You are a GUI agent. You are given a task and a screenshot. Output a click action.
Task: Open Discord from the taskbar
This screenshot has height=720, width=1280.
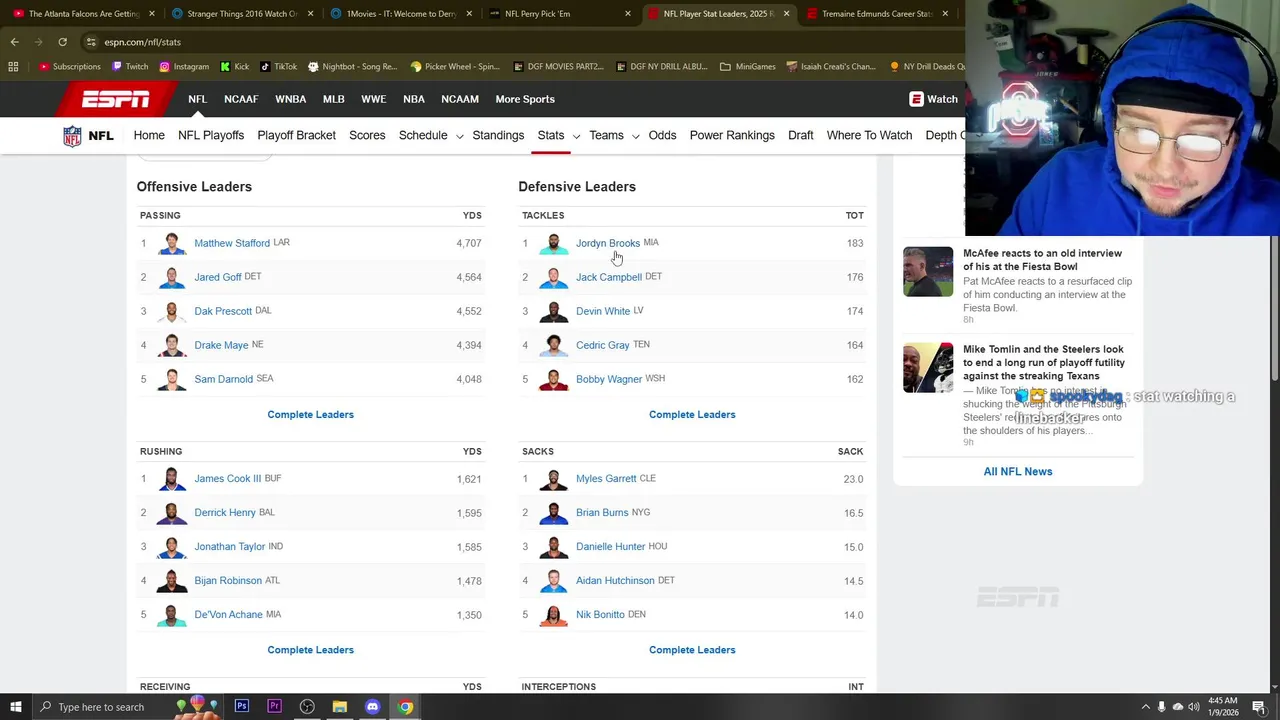[373, 707]
